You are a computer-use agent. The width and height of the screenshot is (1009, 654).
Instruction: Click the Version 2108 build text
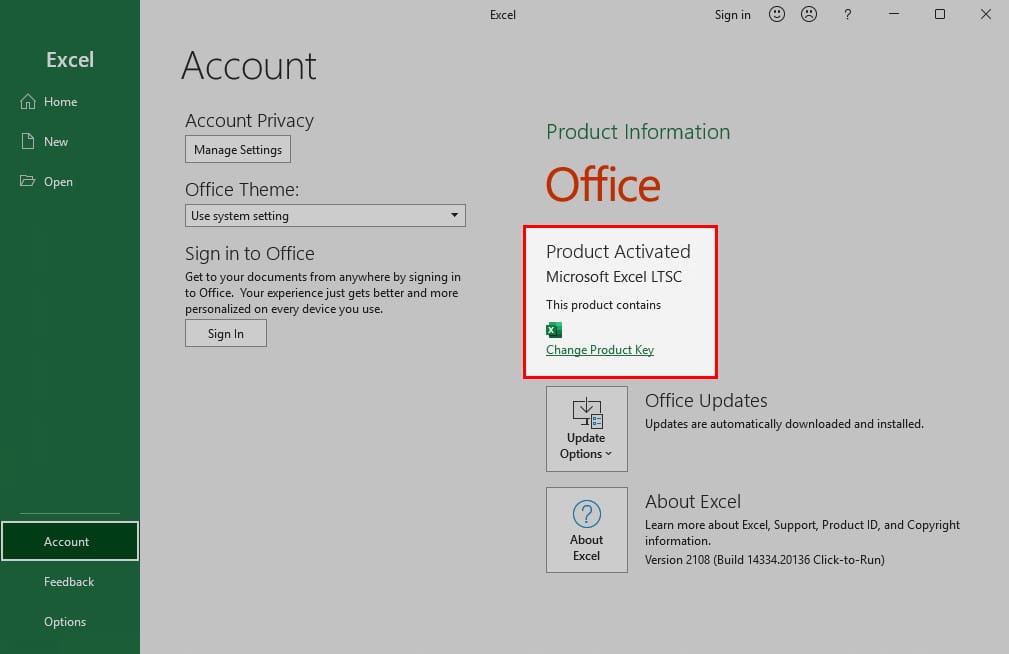[764, 559]
